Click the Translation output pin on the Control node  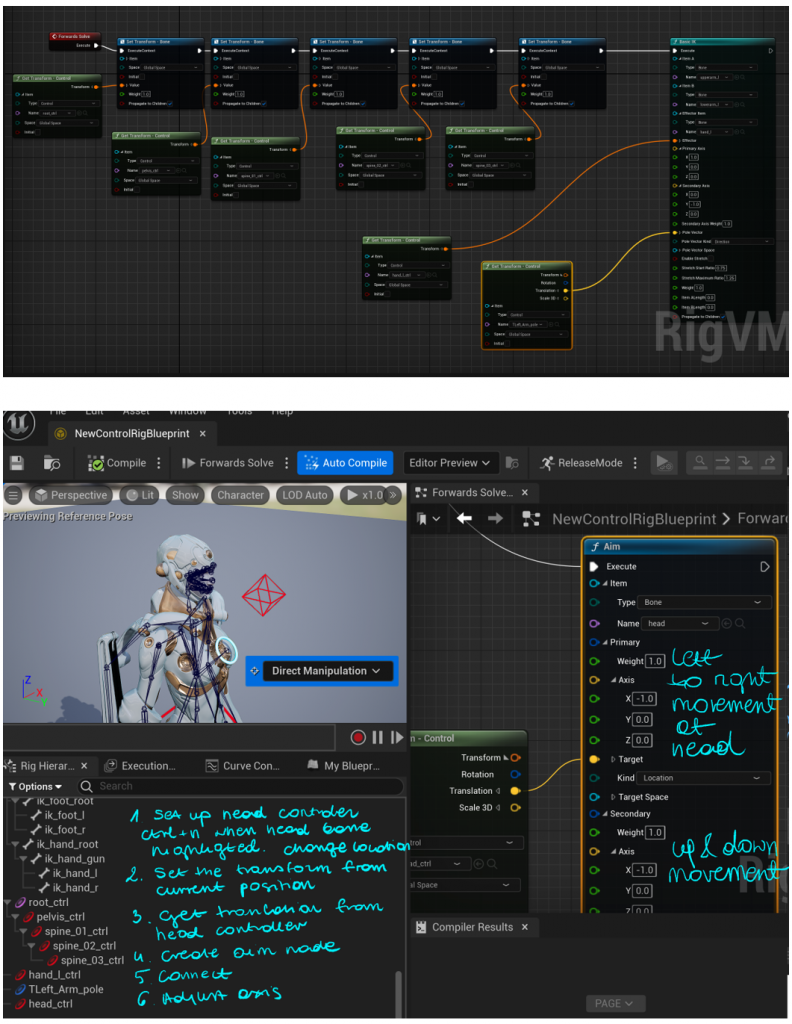pos(515,791)
